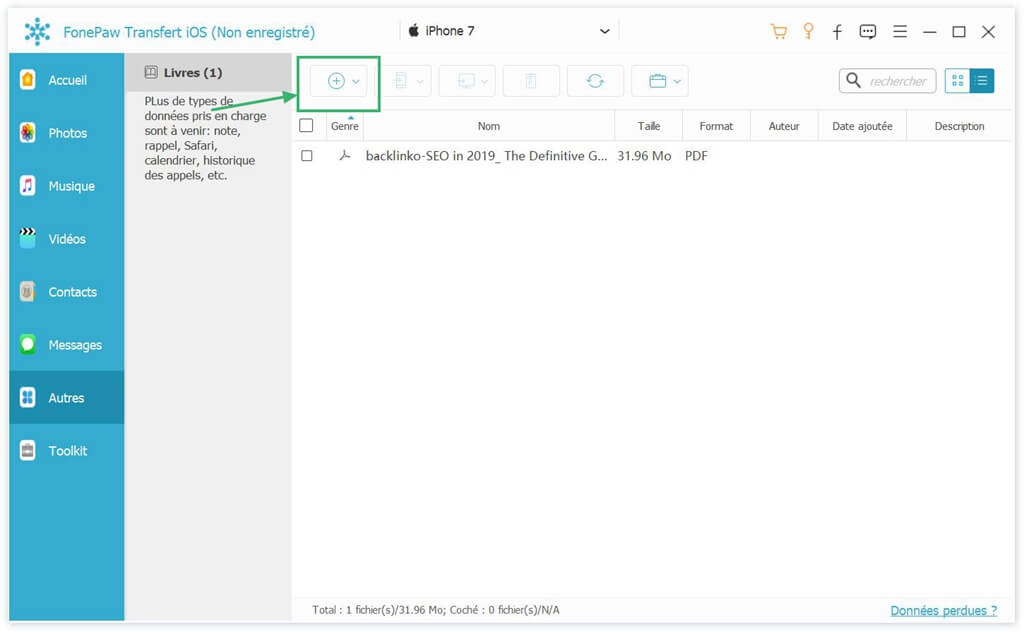This screenshot has width=1024, height=632.
Task: Sort by the Format column header
Action: pos(716,126)
